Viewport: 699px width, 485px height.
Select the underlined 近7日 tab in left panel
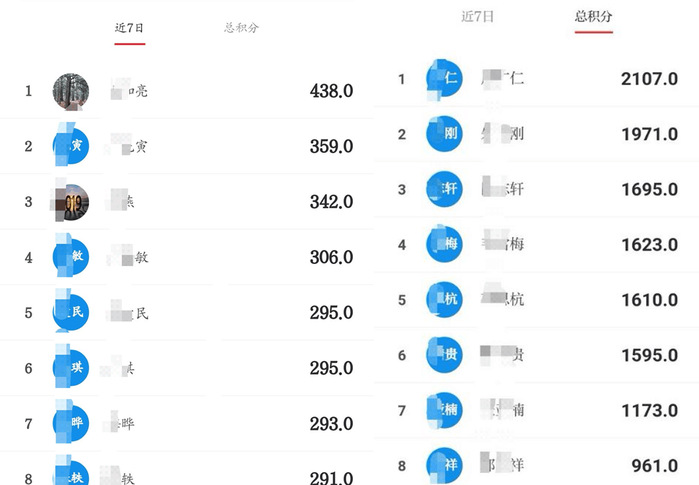click(130, 28)
